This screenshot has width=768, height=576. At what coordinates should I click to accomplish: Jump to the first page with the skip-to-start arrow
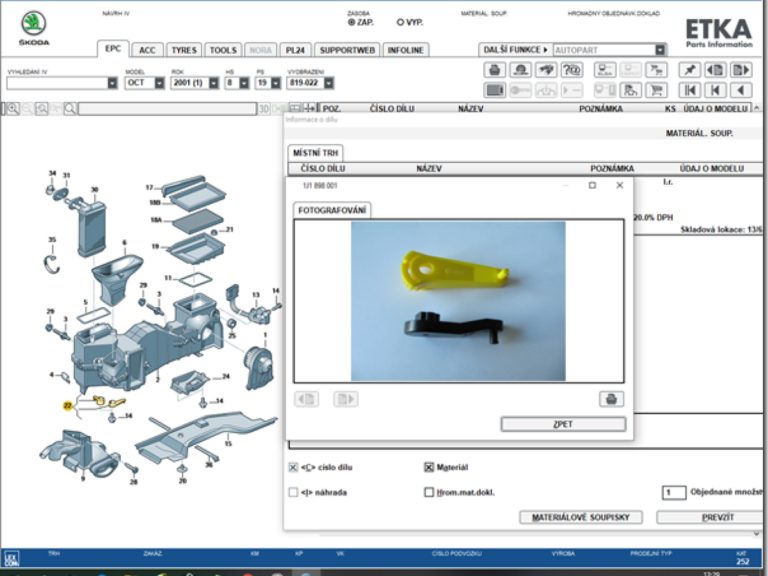click(689, 90)
